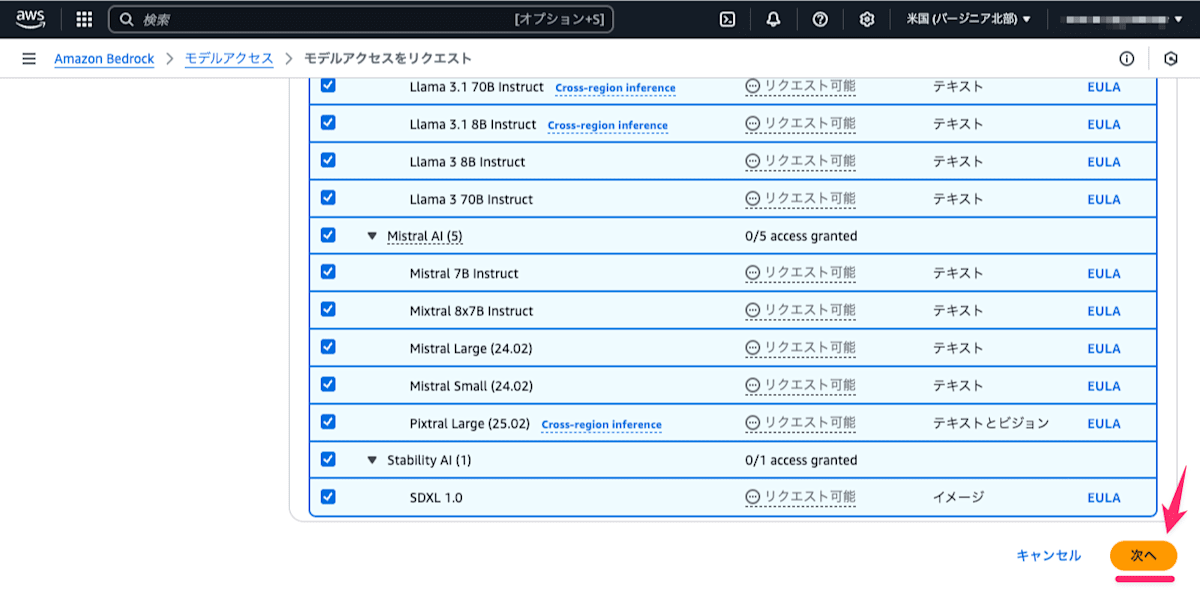The height and width of the screenshot is (590, 1200).
Task: Go to Amazon Bedrock breadcrumb
Action: [x=104, y=59]
